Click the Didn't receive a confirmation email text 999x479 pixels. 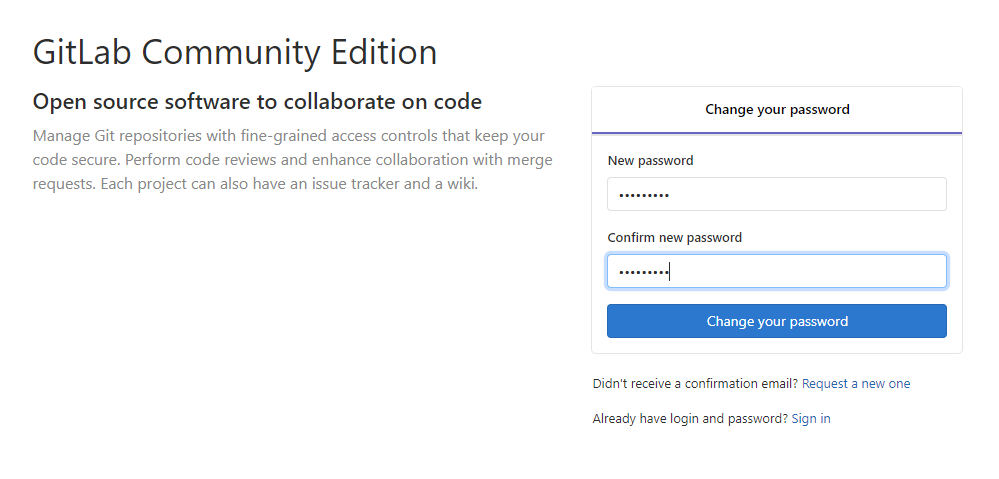point(695,384)
